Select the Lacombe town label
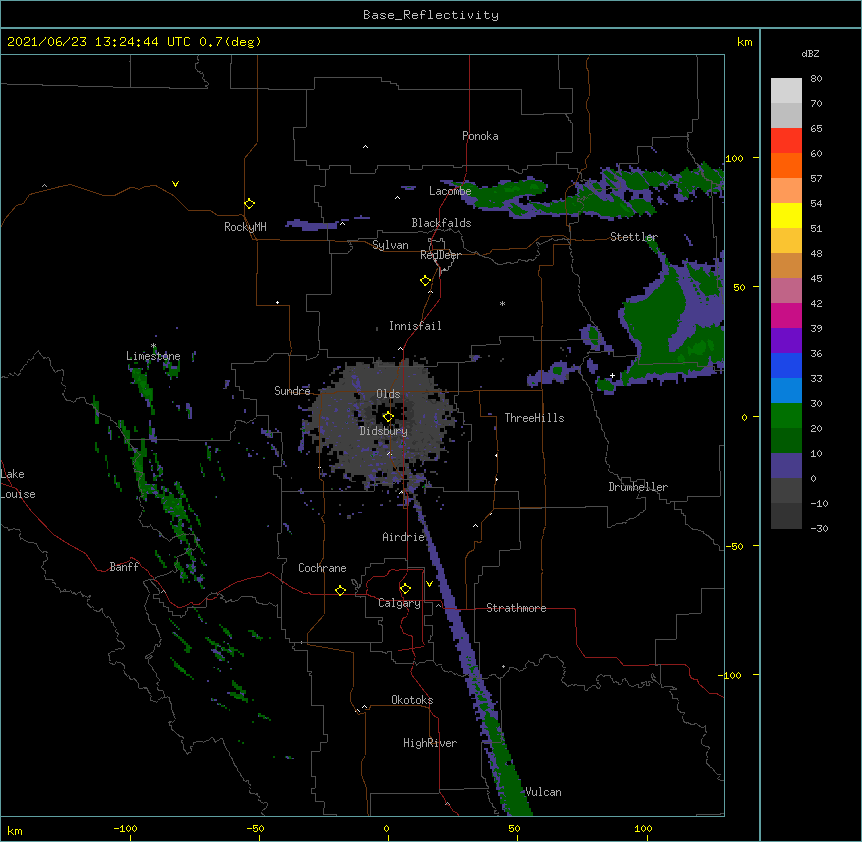This screenshot has height=842, width=862. click(x=450, y=191)
